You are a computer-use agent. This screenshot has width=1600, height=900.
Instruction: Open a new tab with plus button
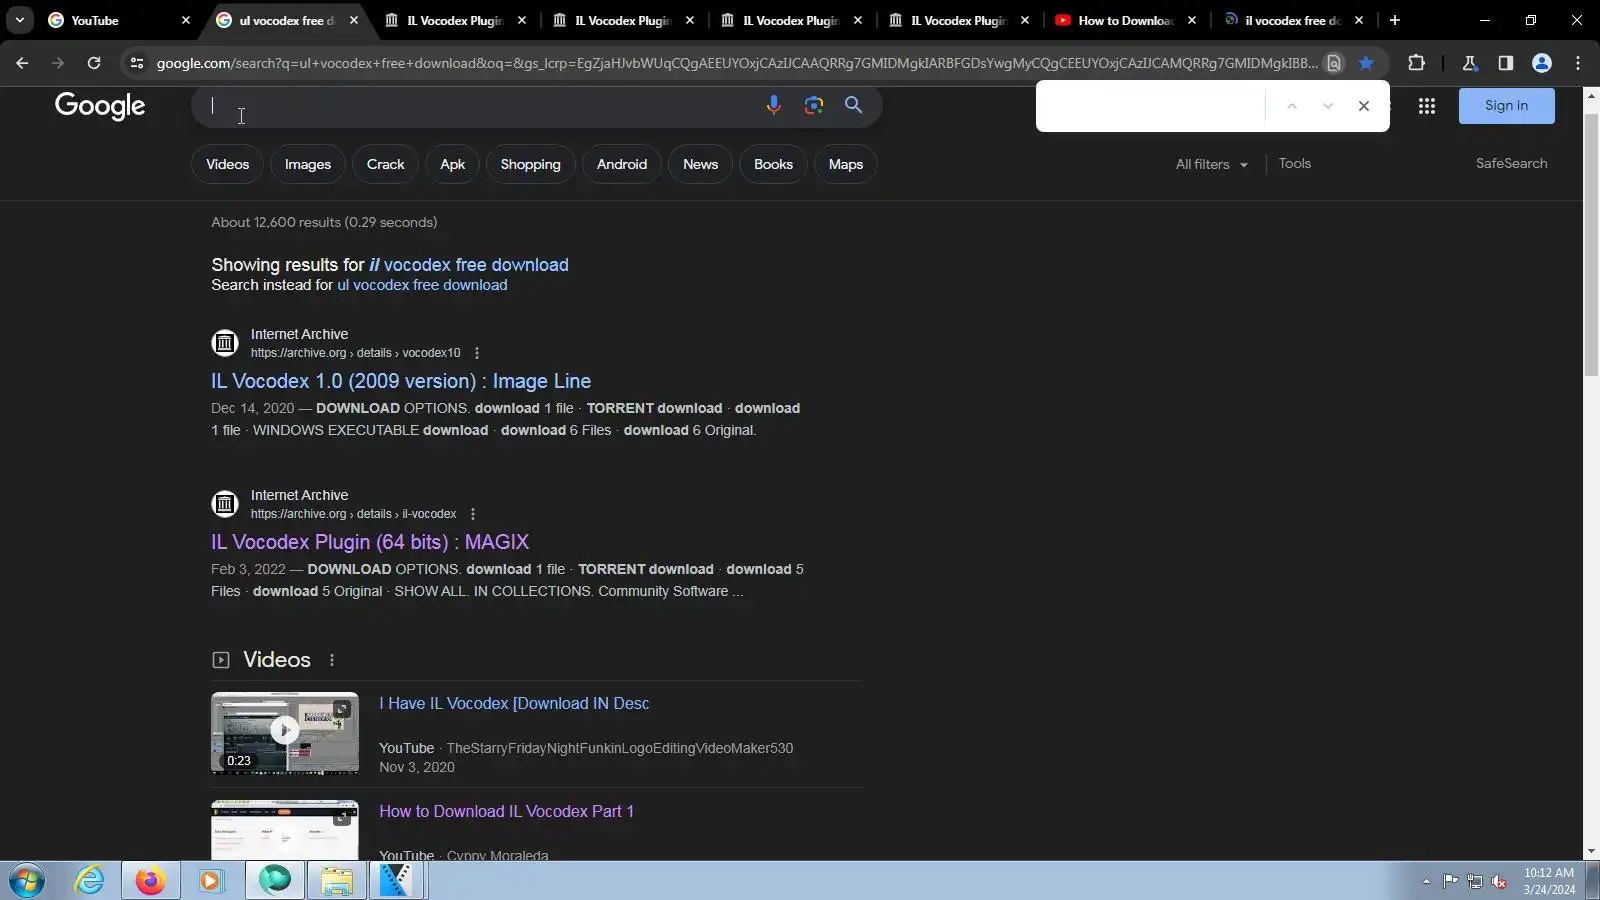click(x=1395, y=20)
